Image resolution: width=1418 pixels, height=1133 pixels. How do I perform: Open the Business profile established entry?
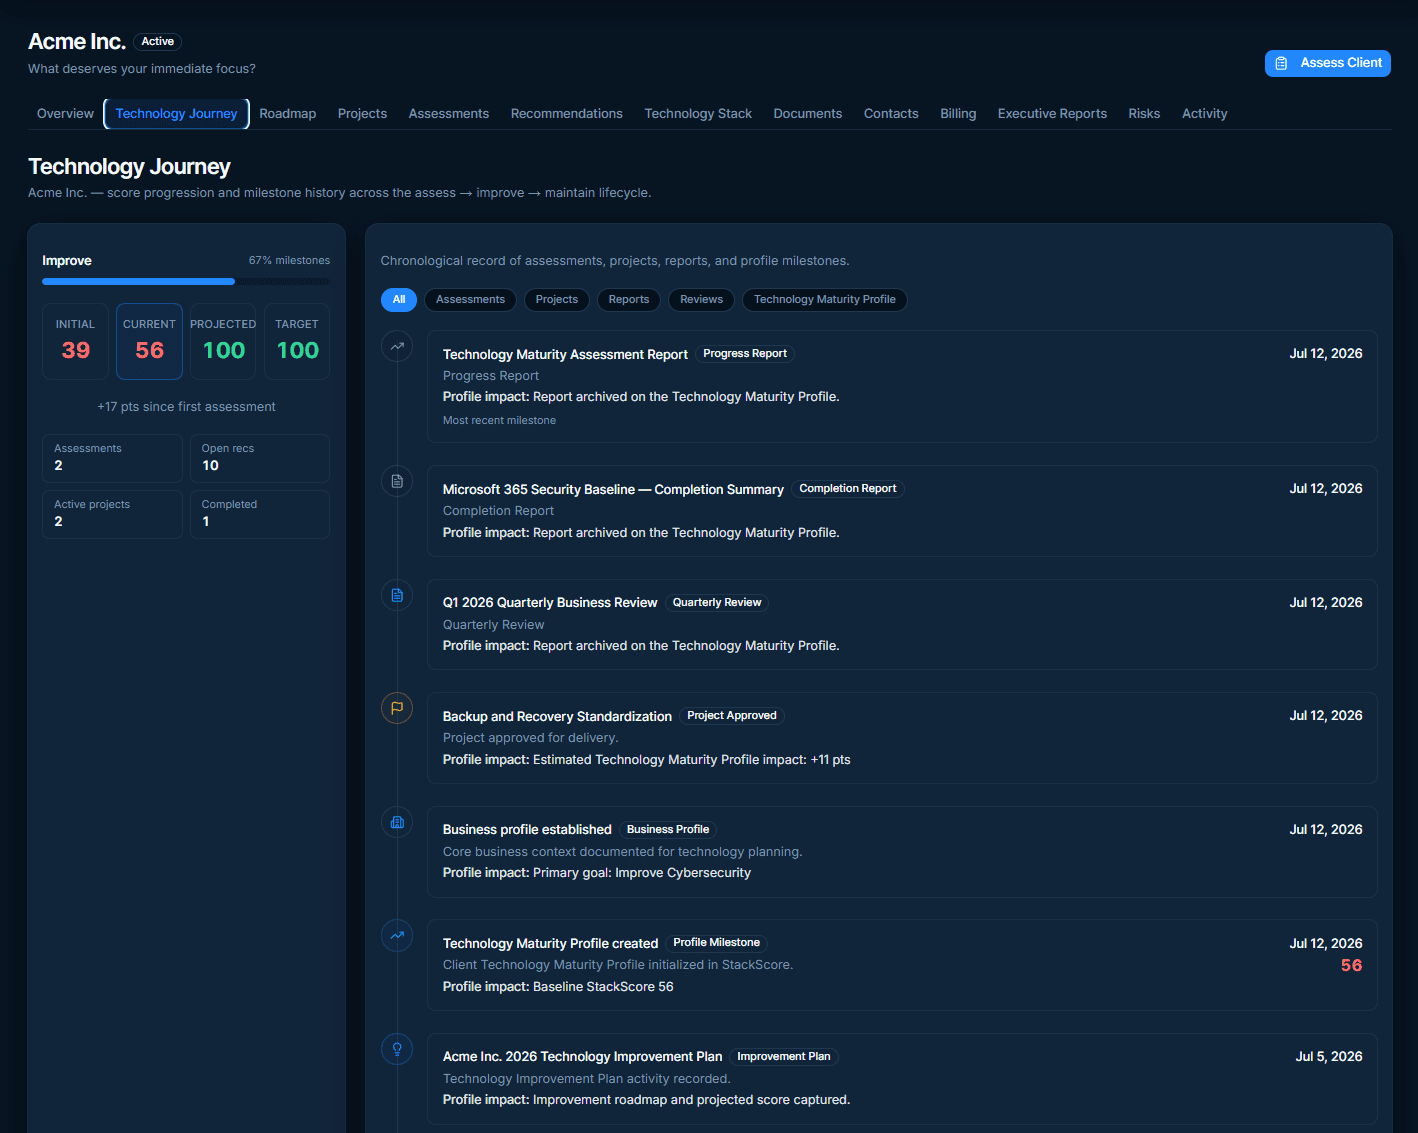(x=902, y=852)
